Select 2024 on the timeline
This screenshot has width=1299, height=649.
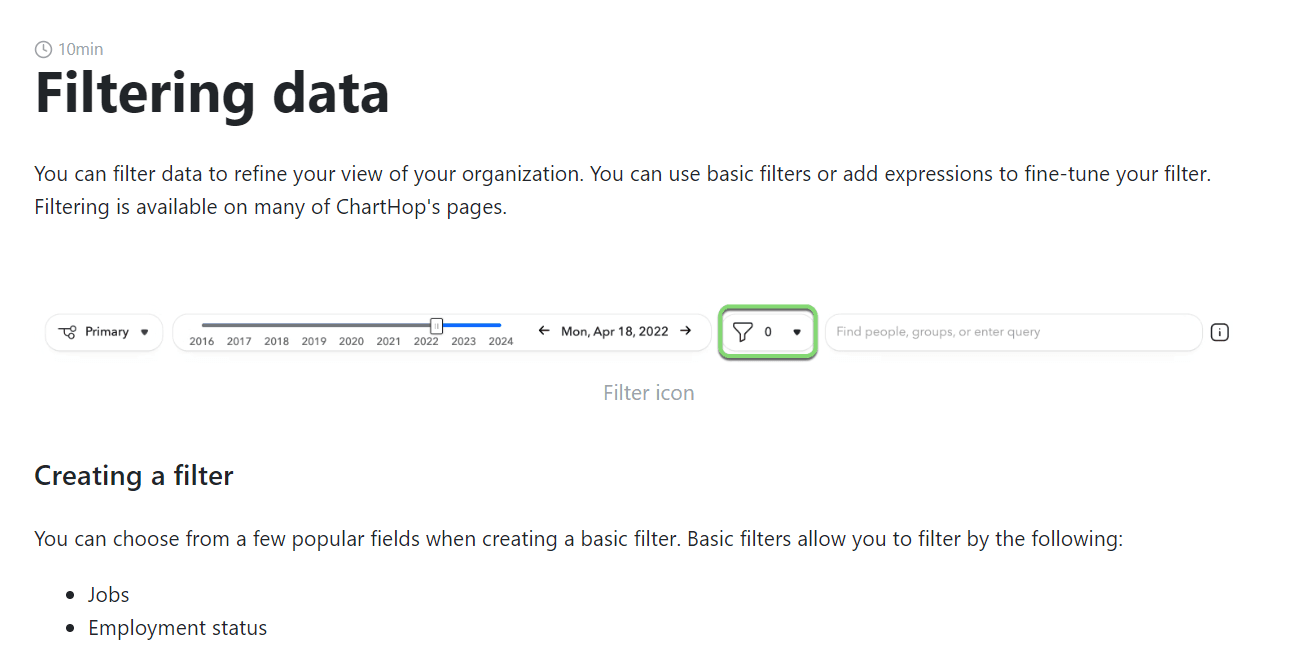tap(501, 341)
